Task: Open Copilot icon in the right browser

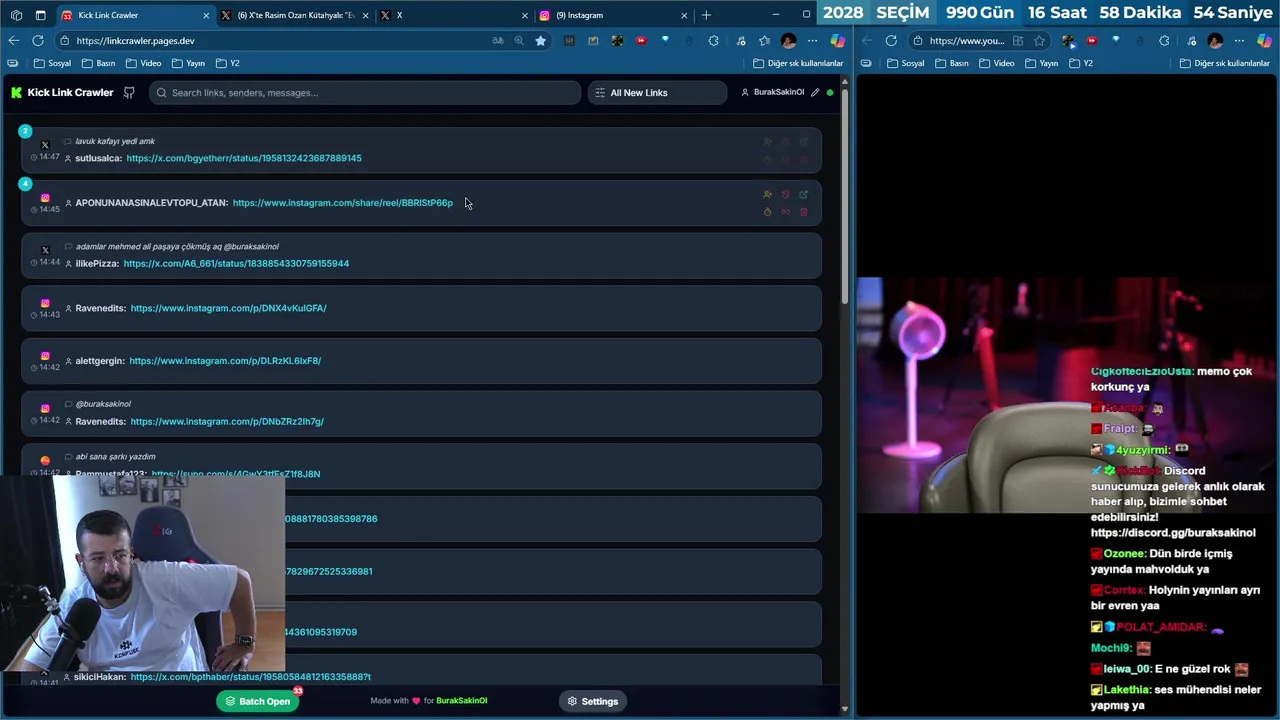Action: tap(1263, 41)
